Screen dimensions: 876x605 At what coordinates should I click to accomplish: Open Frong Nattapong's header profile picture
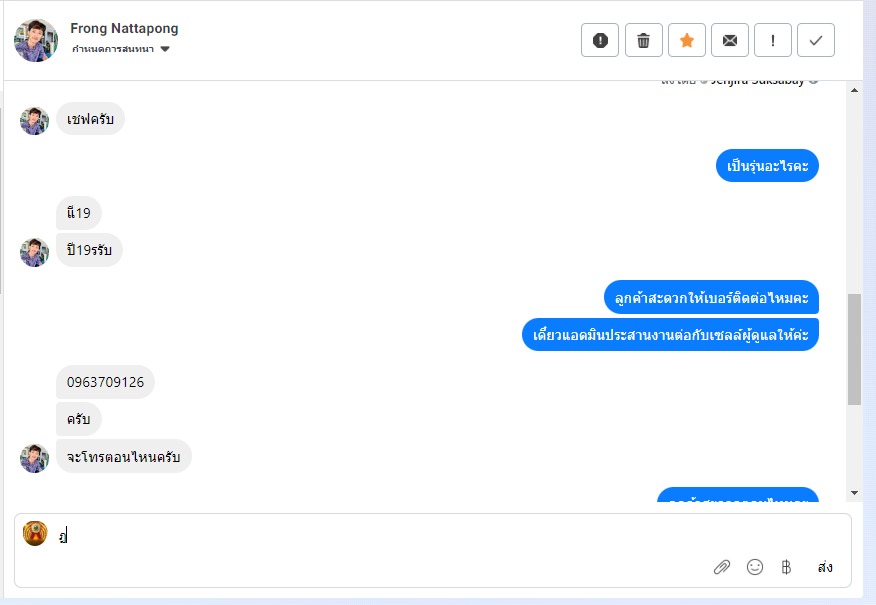click(x=36, y=40)
